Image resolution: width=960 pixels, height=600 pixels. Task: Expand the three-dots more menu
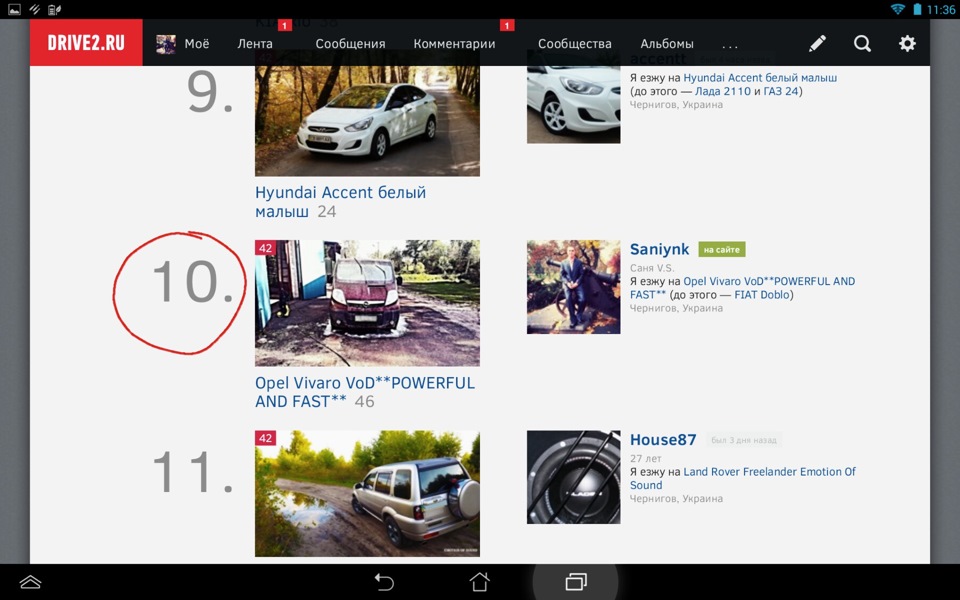[x=730, y=45]
